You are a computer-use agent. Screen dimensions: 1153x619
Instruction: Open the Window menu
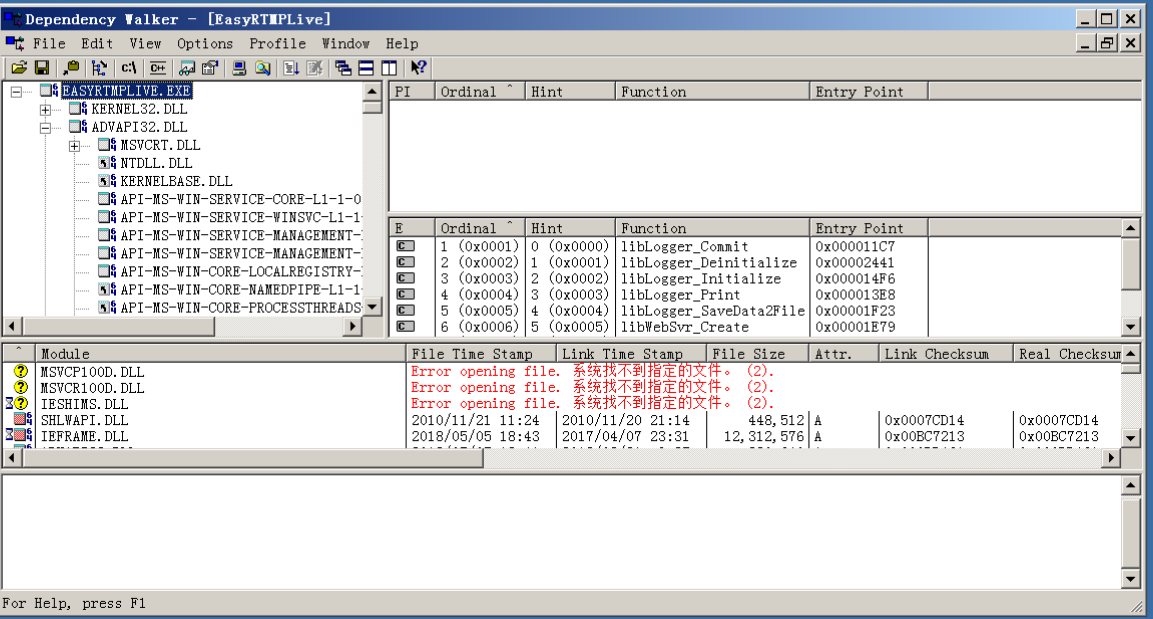tap(346, 43)
